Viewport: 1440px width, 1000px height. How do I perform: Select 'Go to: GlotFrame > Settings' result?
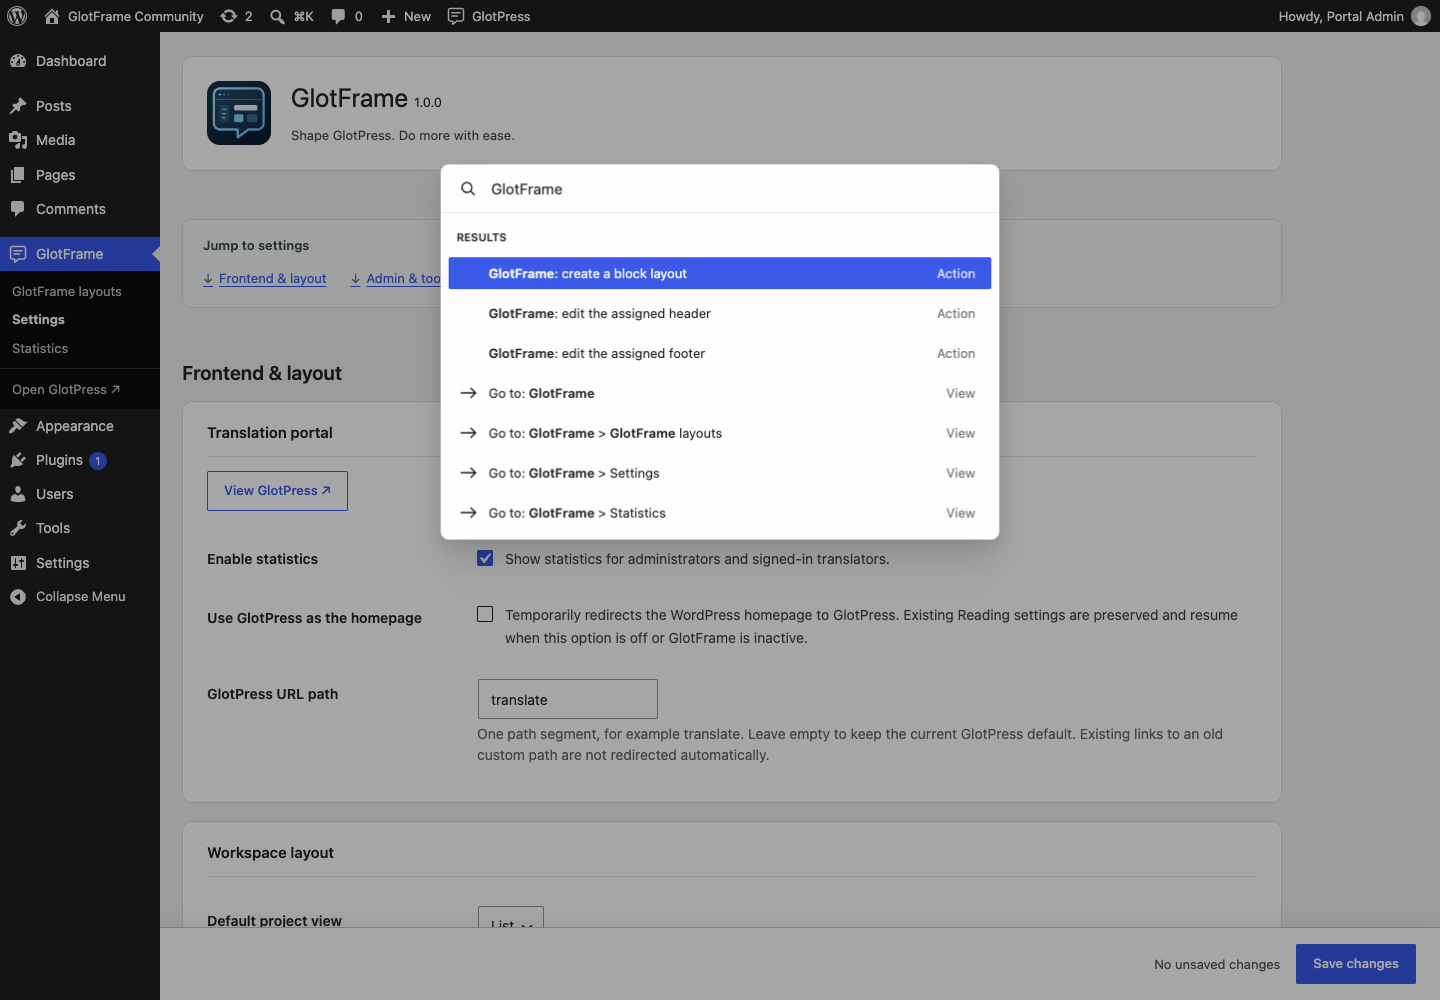point(720,473)
